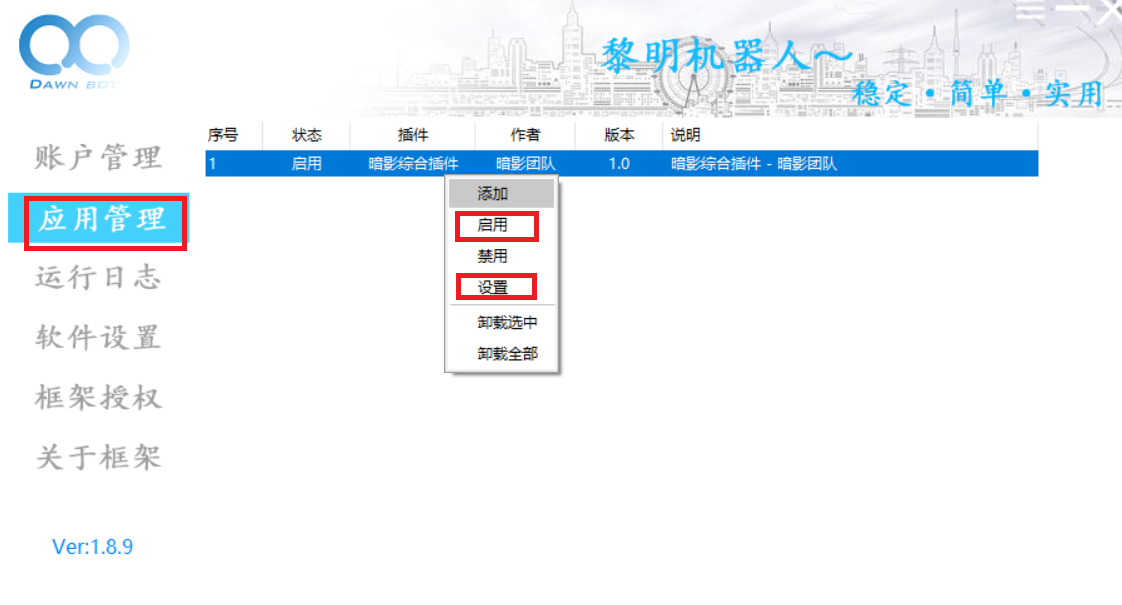The image size is (1122, 605).
Task: Choose 卸载选中 in the context menu
Action: [x=501, y=322]
